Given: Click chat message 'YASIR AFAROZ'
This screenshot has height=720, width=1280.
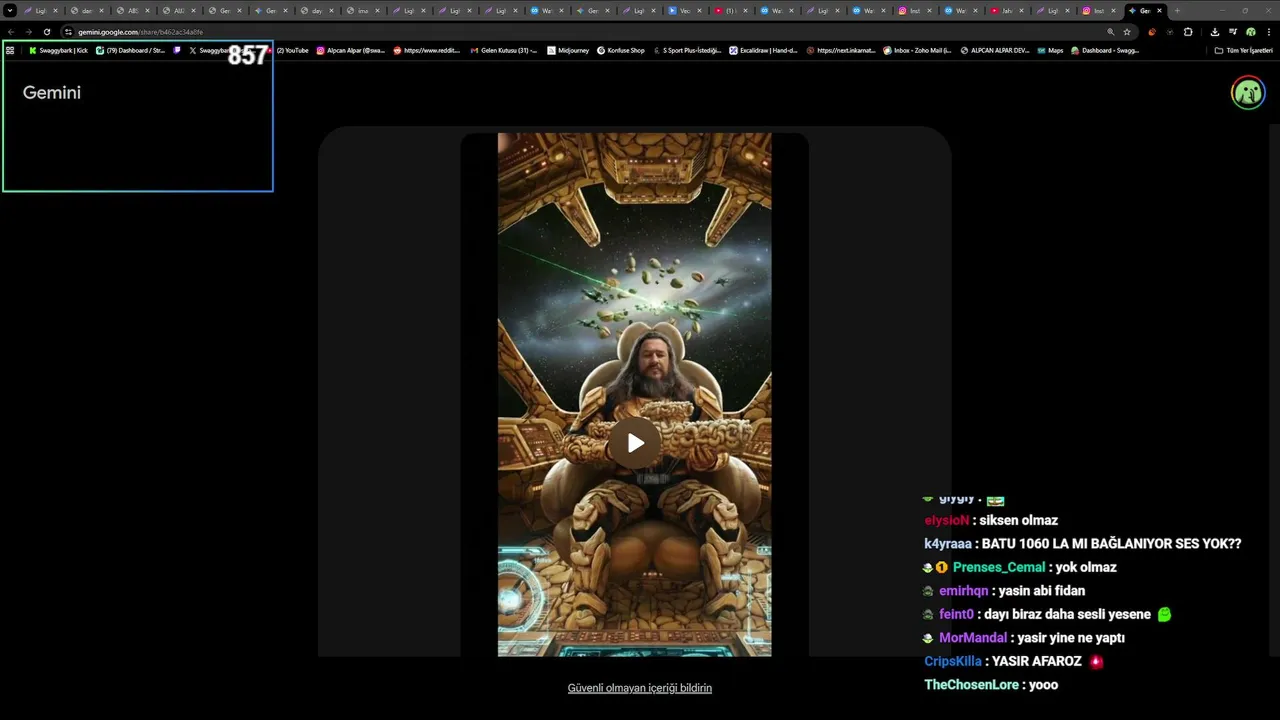Looking at the screenshot, I should (x=1037, y=662).
